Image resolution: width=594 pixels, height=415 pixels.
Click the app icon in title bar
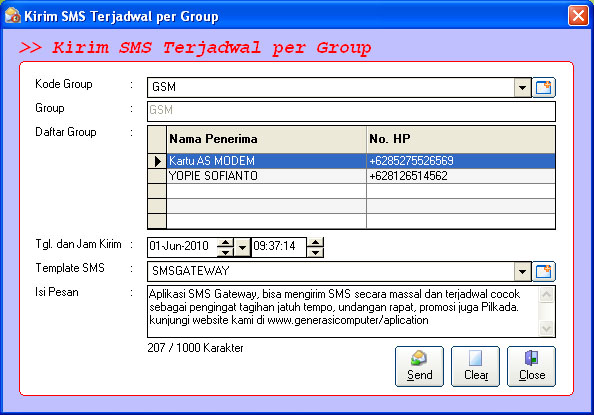pyautogui.click(x=13, y=16)
